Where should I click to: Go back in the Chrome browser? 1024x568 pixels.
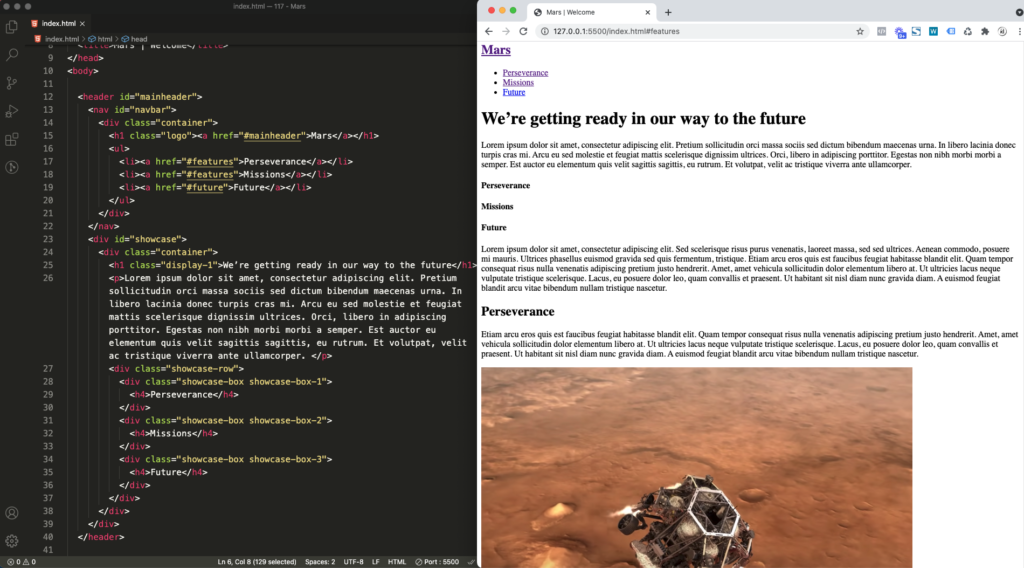coord(488,31)
